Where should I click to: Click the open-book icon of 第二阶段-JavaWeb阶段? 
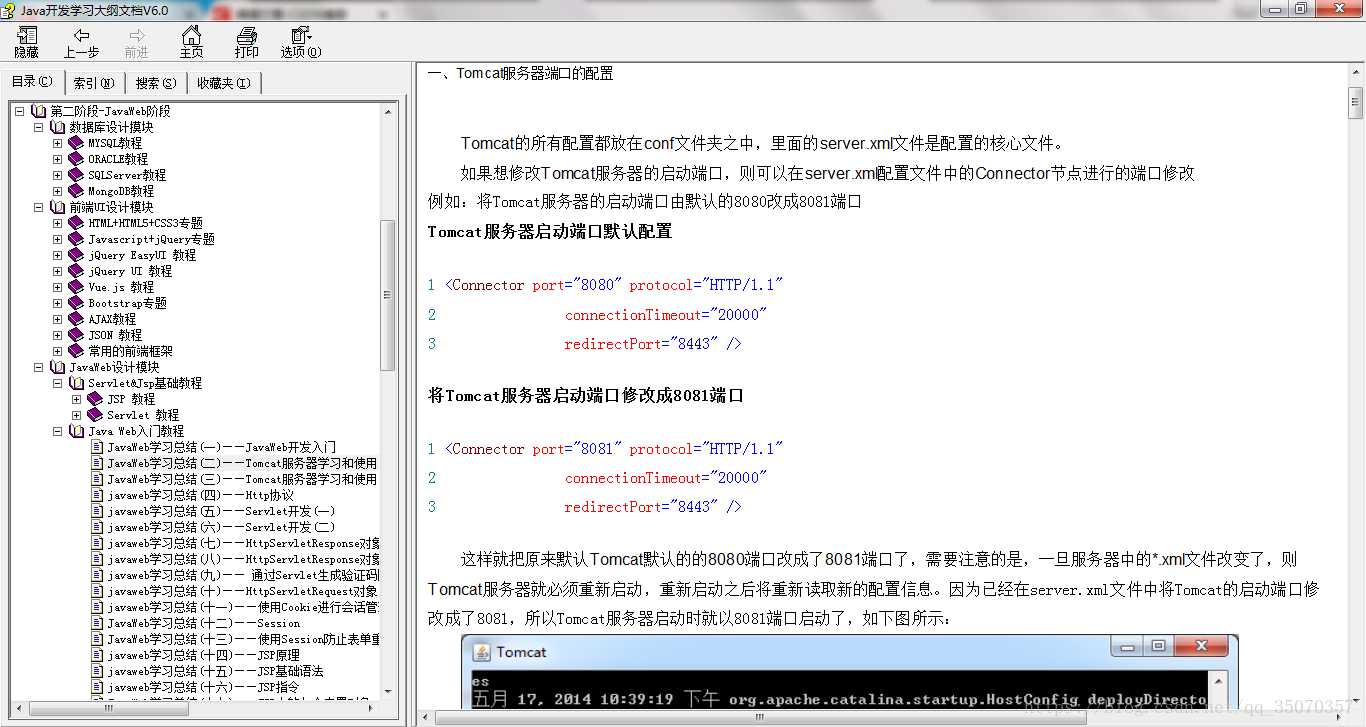38,111
